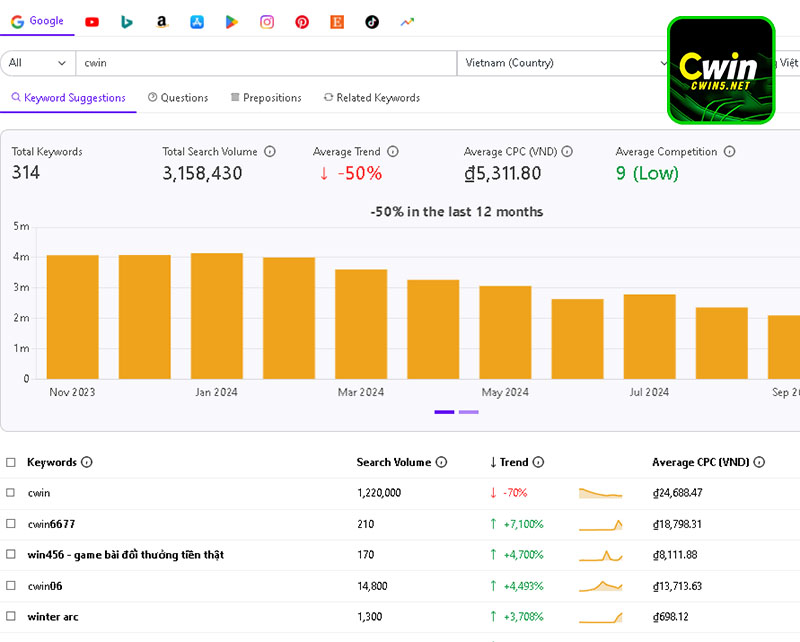Open the Google tab
Viewport: 800px width, 642px height.
click(x=37, y=21)
